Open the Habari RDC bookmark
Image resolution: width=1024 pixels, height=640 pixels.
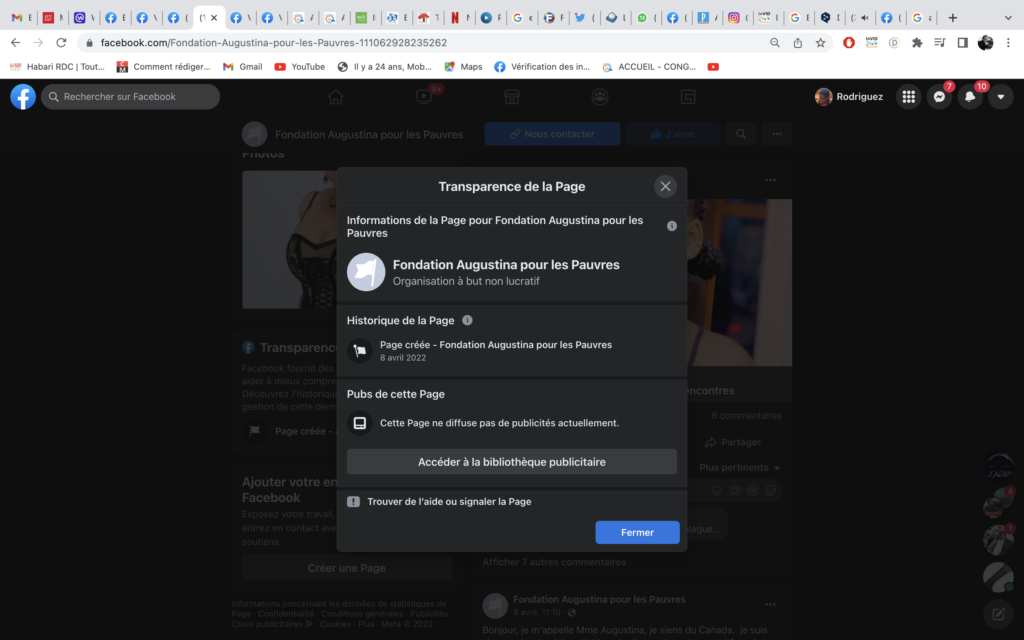pyautogui.click(x=57, y=67)
